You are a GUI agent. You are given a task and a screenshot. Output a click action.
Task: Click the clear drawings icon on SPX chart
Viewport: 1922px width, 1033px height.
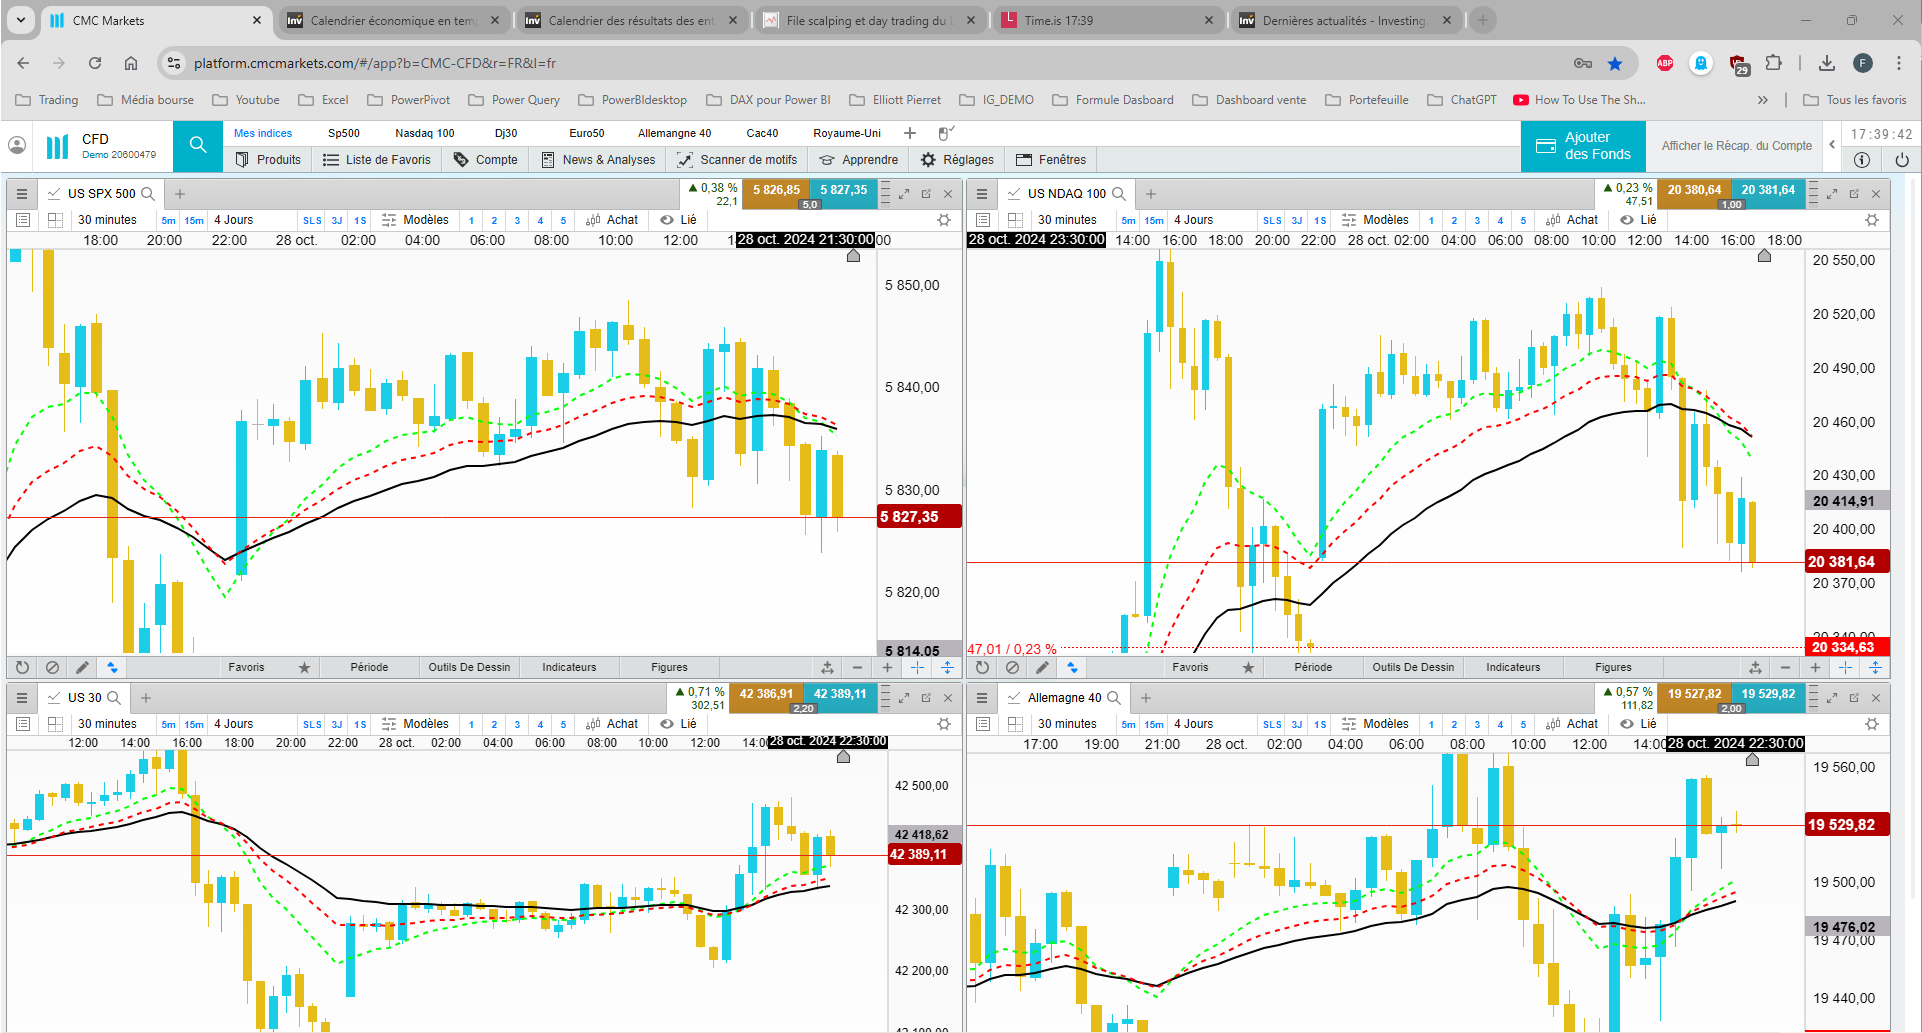52,667
